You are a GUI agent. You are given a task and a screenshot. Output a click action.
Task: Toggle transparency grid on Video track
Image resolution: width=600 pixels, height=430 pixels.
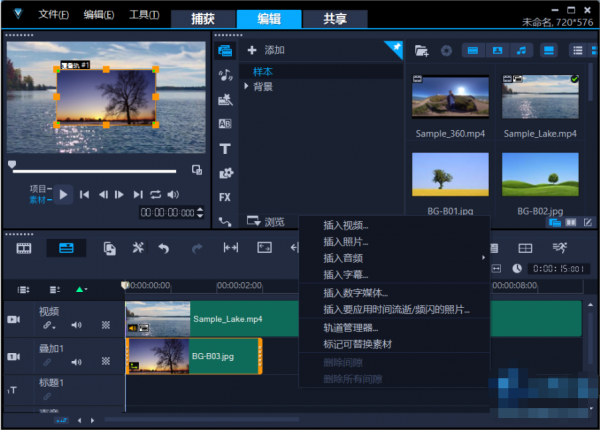(106, 325)
